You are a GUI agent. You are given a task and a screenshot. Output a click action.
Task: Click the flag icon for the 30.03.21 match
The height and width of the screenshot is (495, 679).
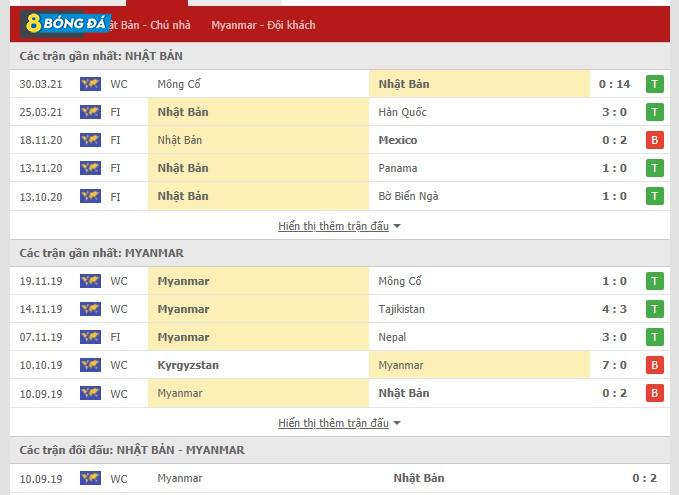(90, 84)
